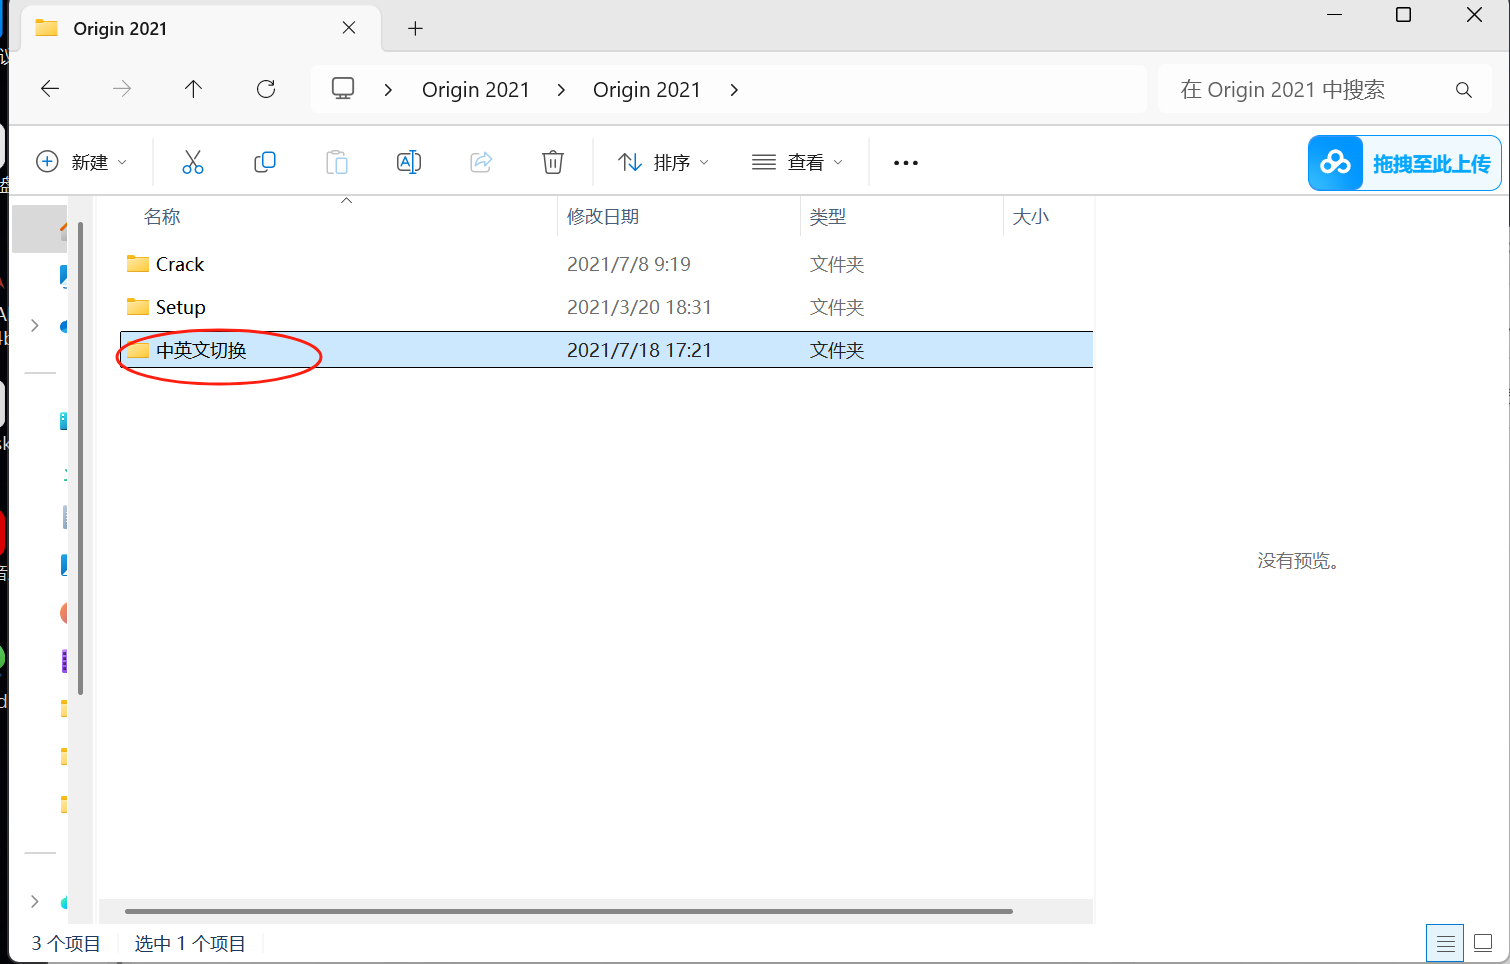Click the 中英文切换 folder icon
Viewport: 1510px width, 964px height.
coord(138,350)
